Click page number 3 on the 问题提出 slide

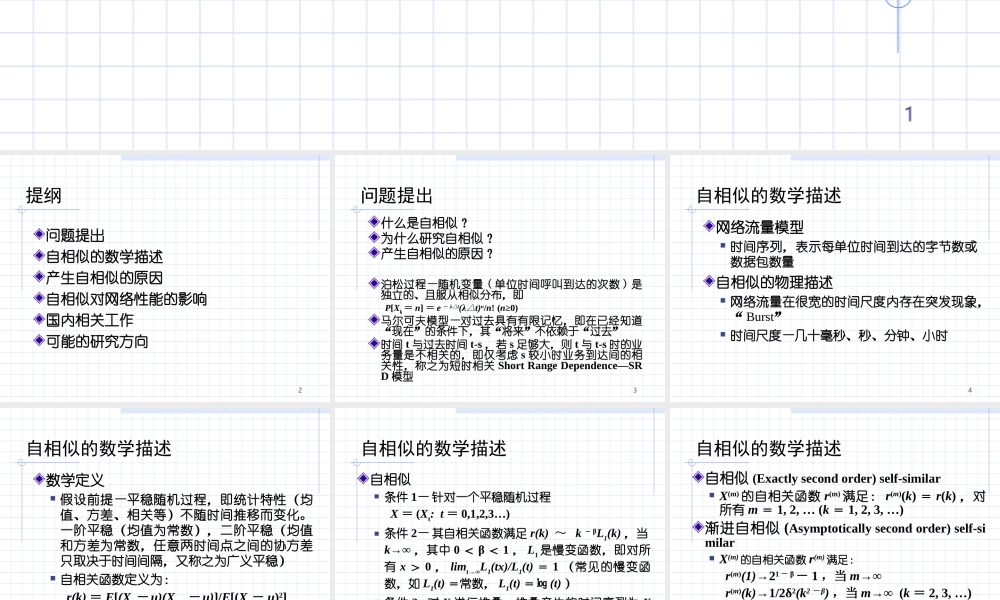[633, 390]
